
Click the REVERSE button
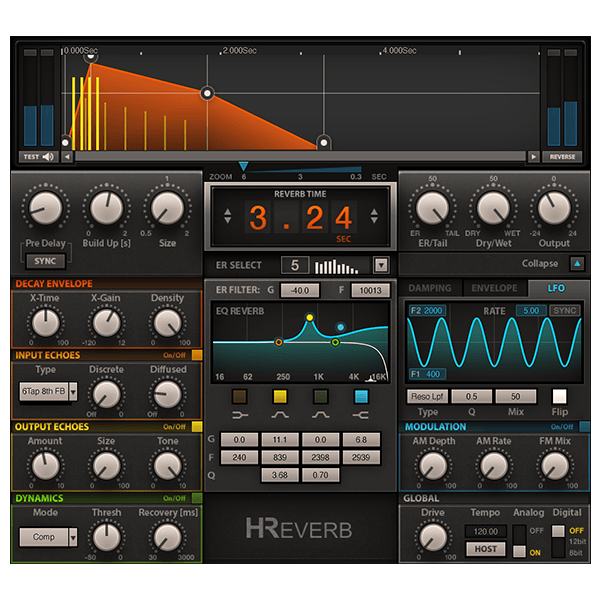(562, 157)
